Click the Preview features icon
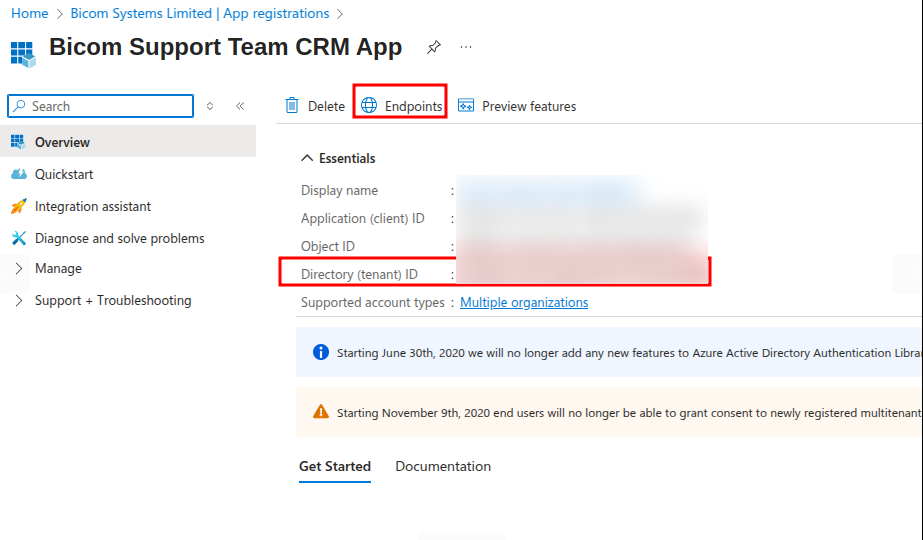The height and width of the screenshot is (540, 923). (x=466, y=105)
